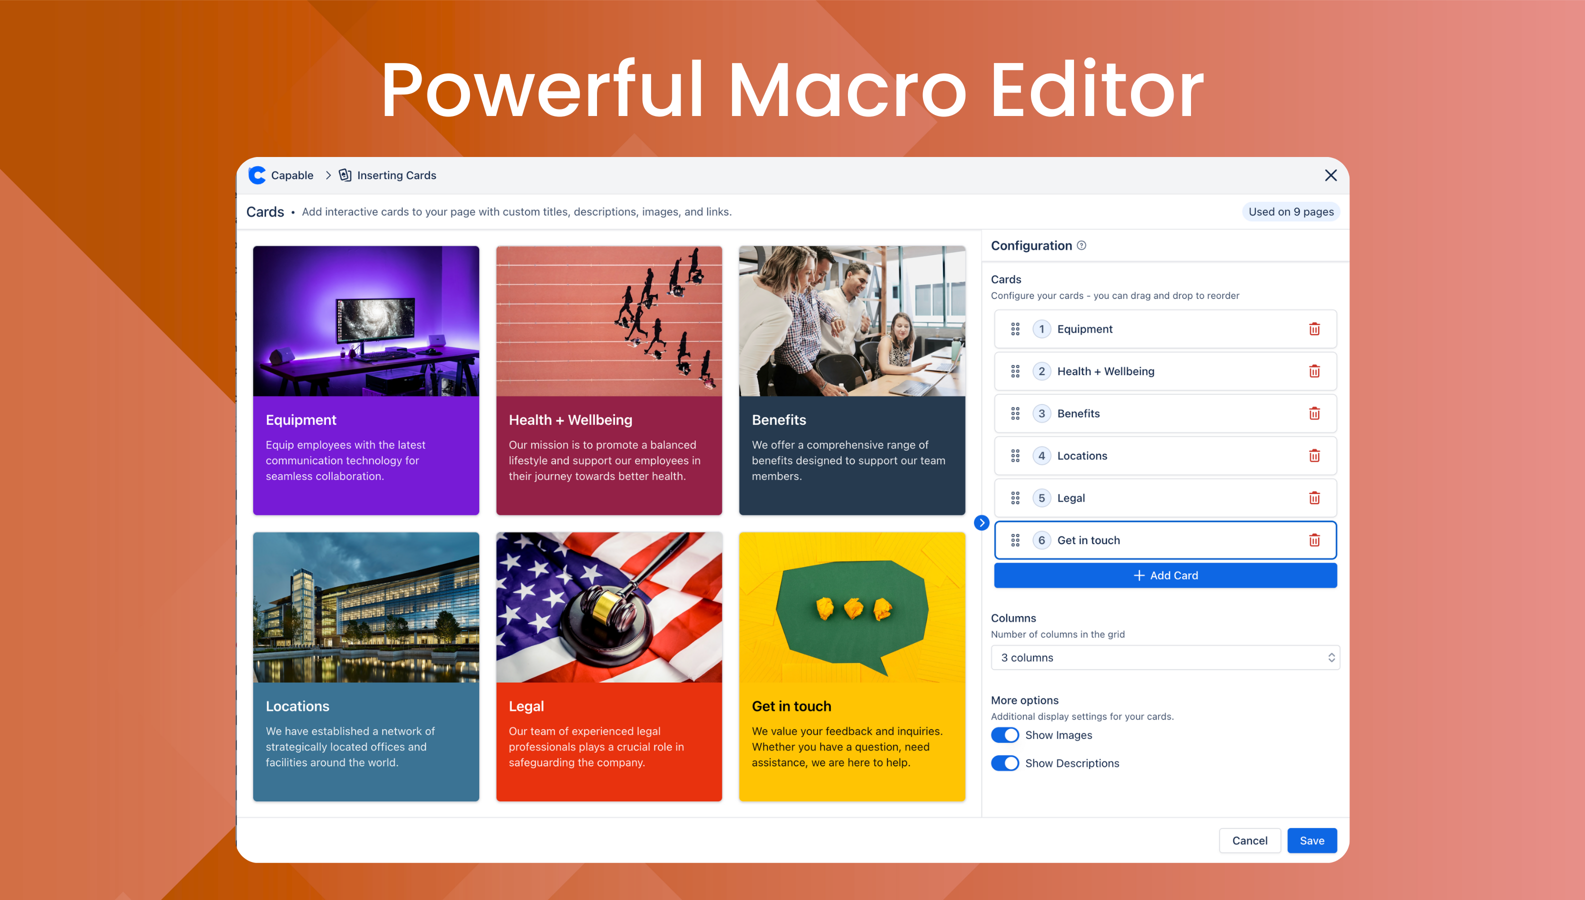Open the 3 columns dropdown
The image size is (1585, 900).
1165,658
